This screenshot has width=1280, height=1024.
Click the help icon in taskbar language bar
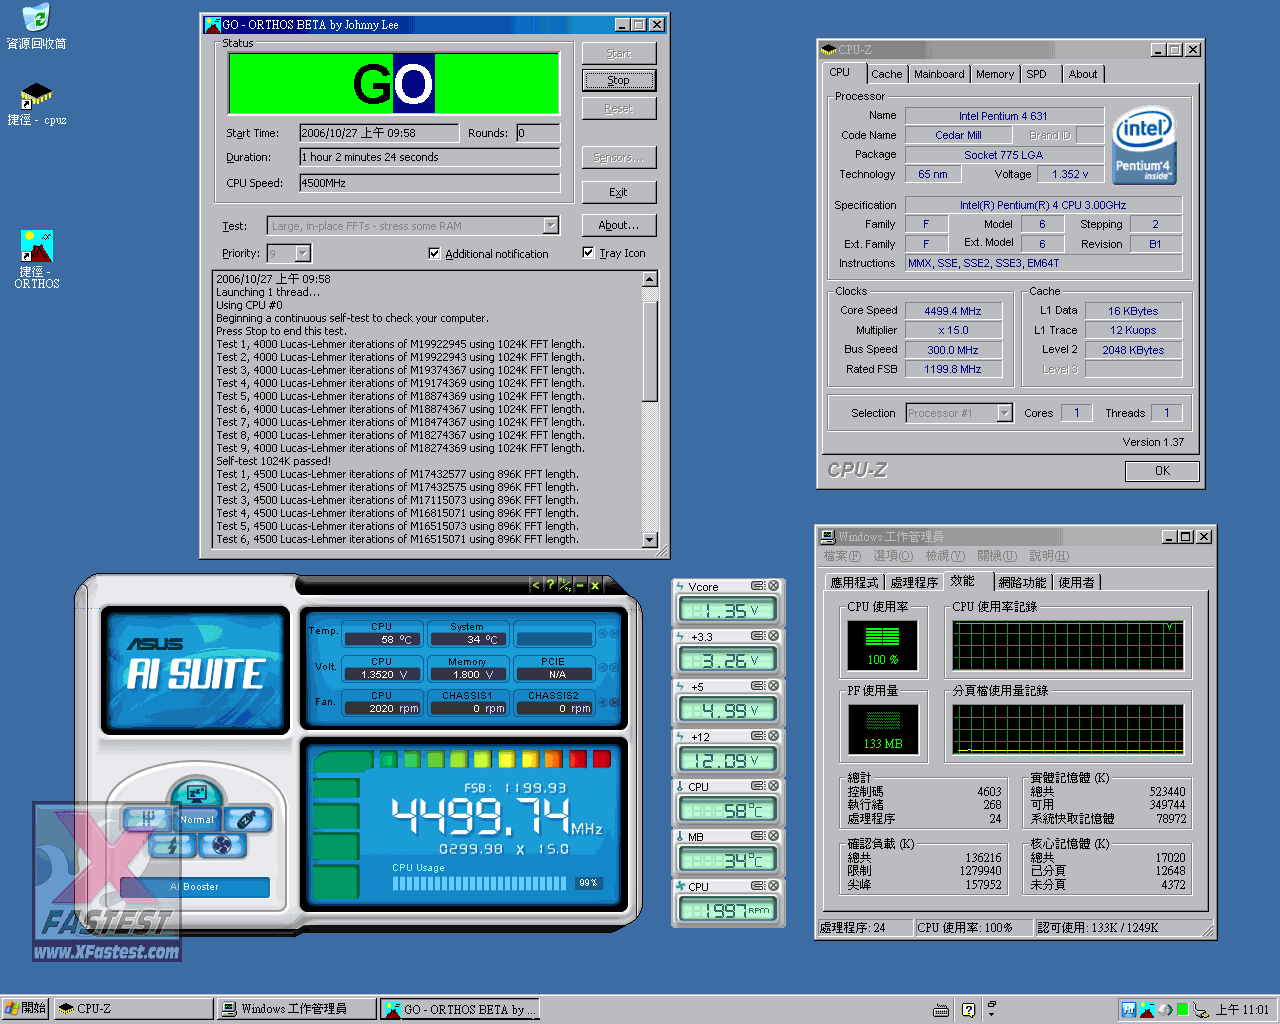(968, 1010)
